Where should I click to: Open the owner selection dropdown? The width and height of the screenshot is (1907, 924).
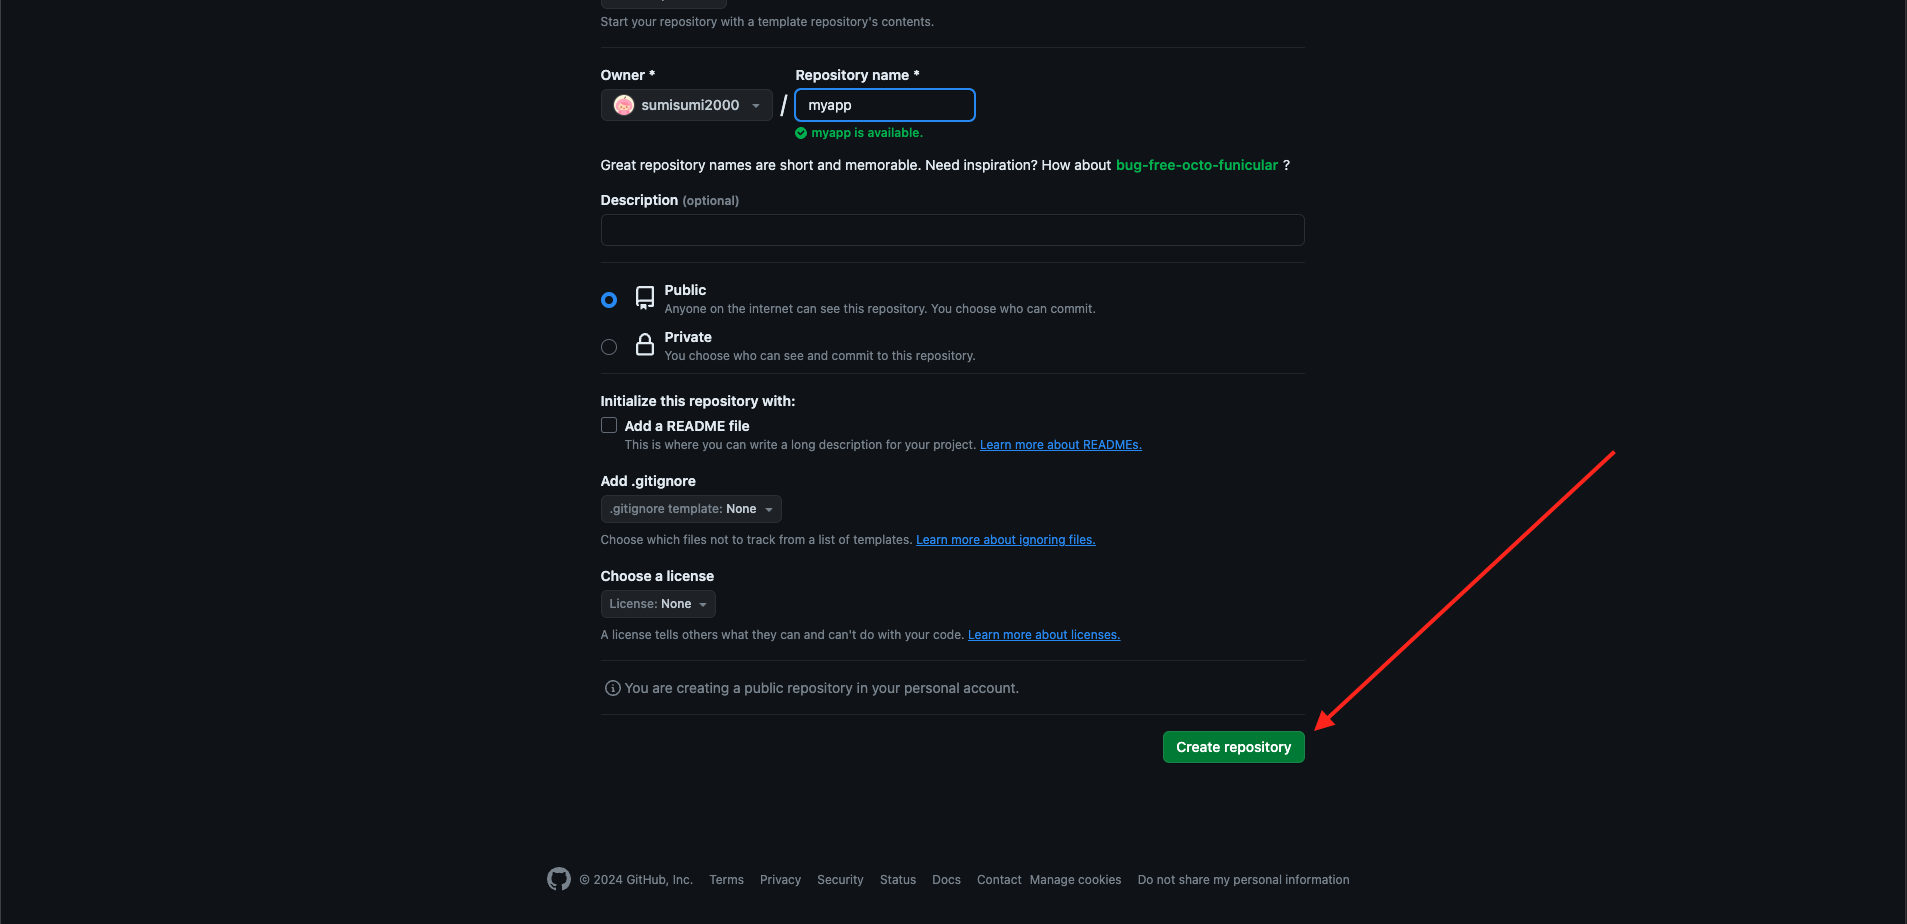686,104
